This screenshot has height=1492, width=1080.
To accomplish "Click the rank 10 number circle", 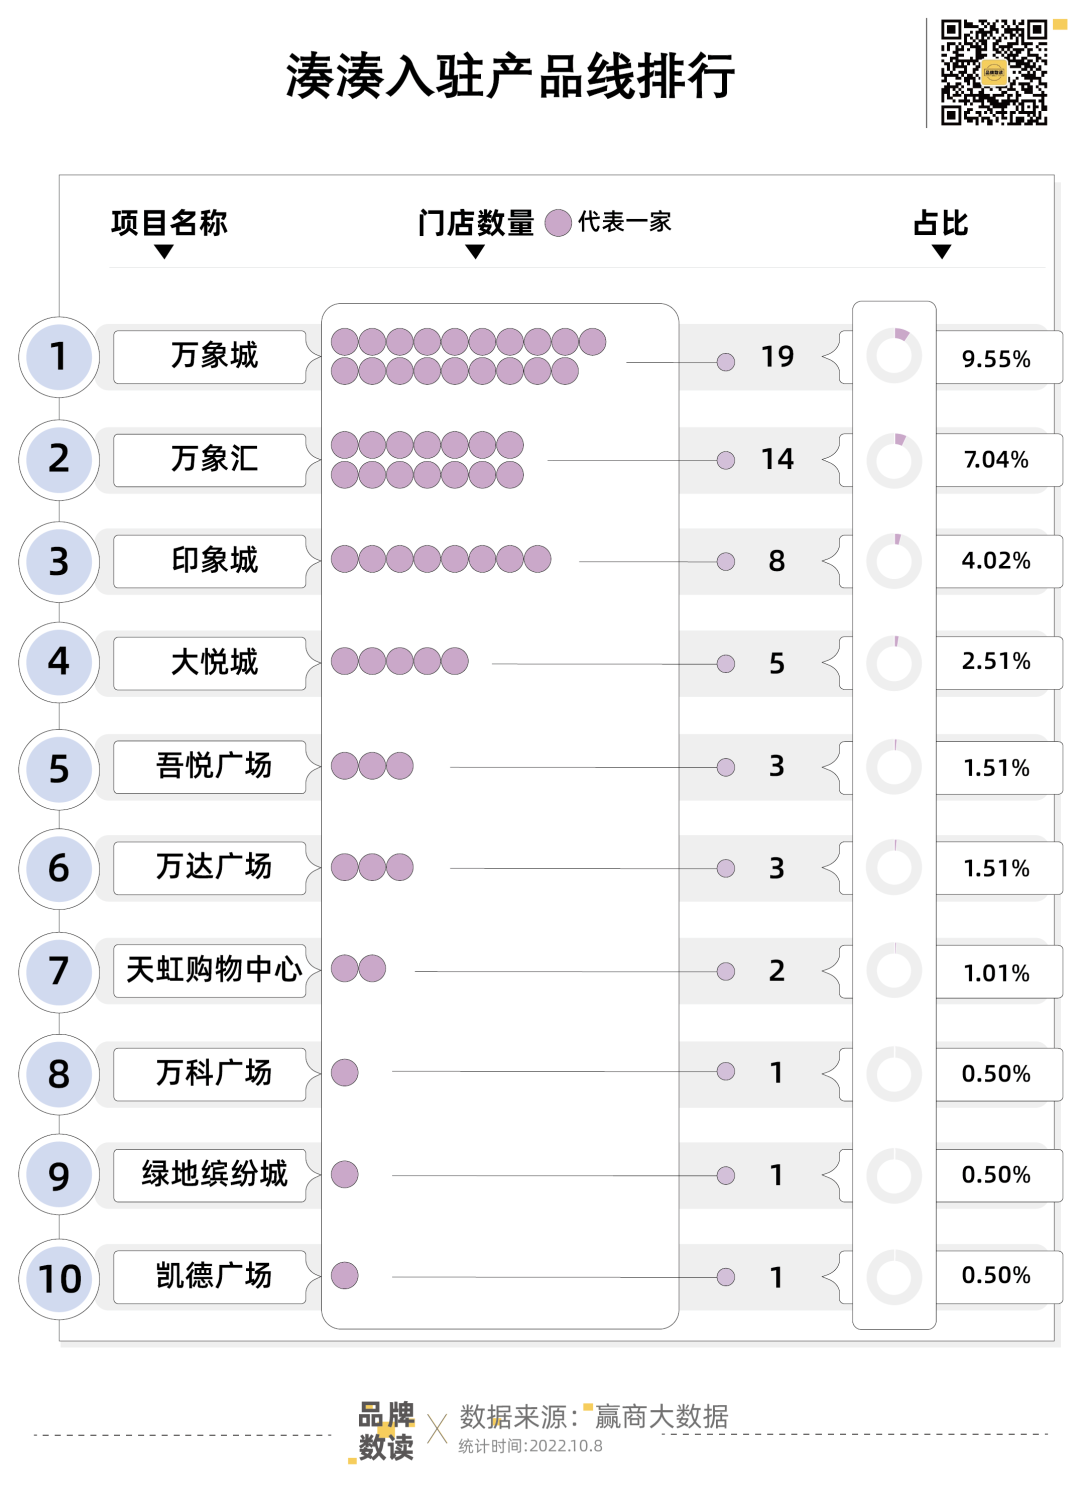I will (59, 1278).
